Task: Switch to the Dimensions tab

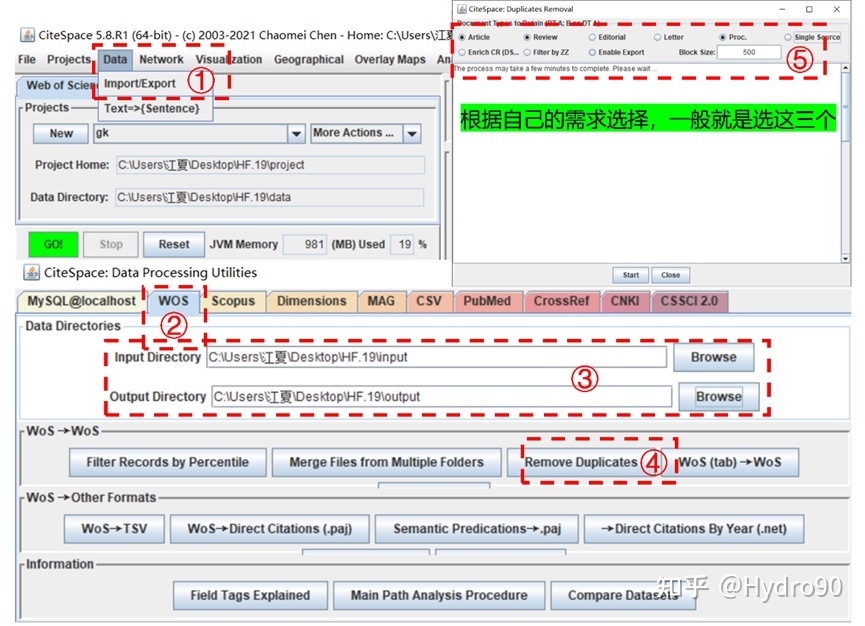Action: (312, 301)
